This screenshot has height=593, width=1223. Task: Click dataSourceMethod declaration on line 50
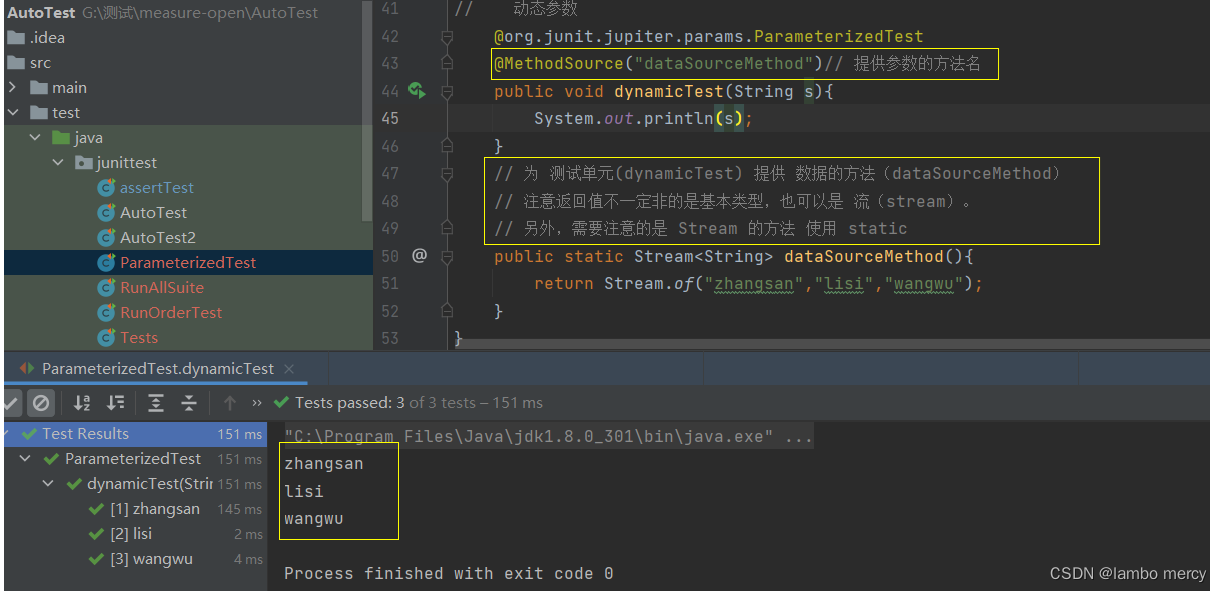(x=863, y=256)
